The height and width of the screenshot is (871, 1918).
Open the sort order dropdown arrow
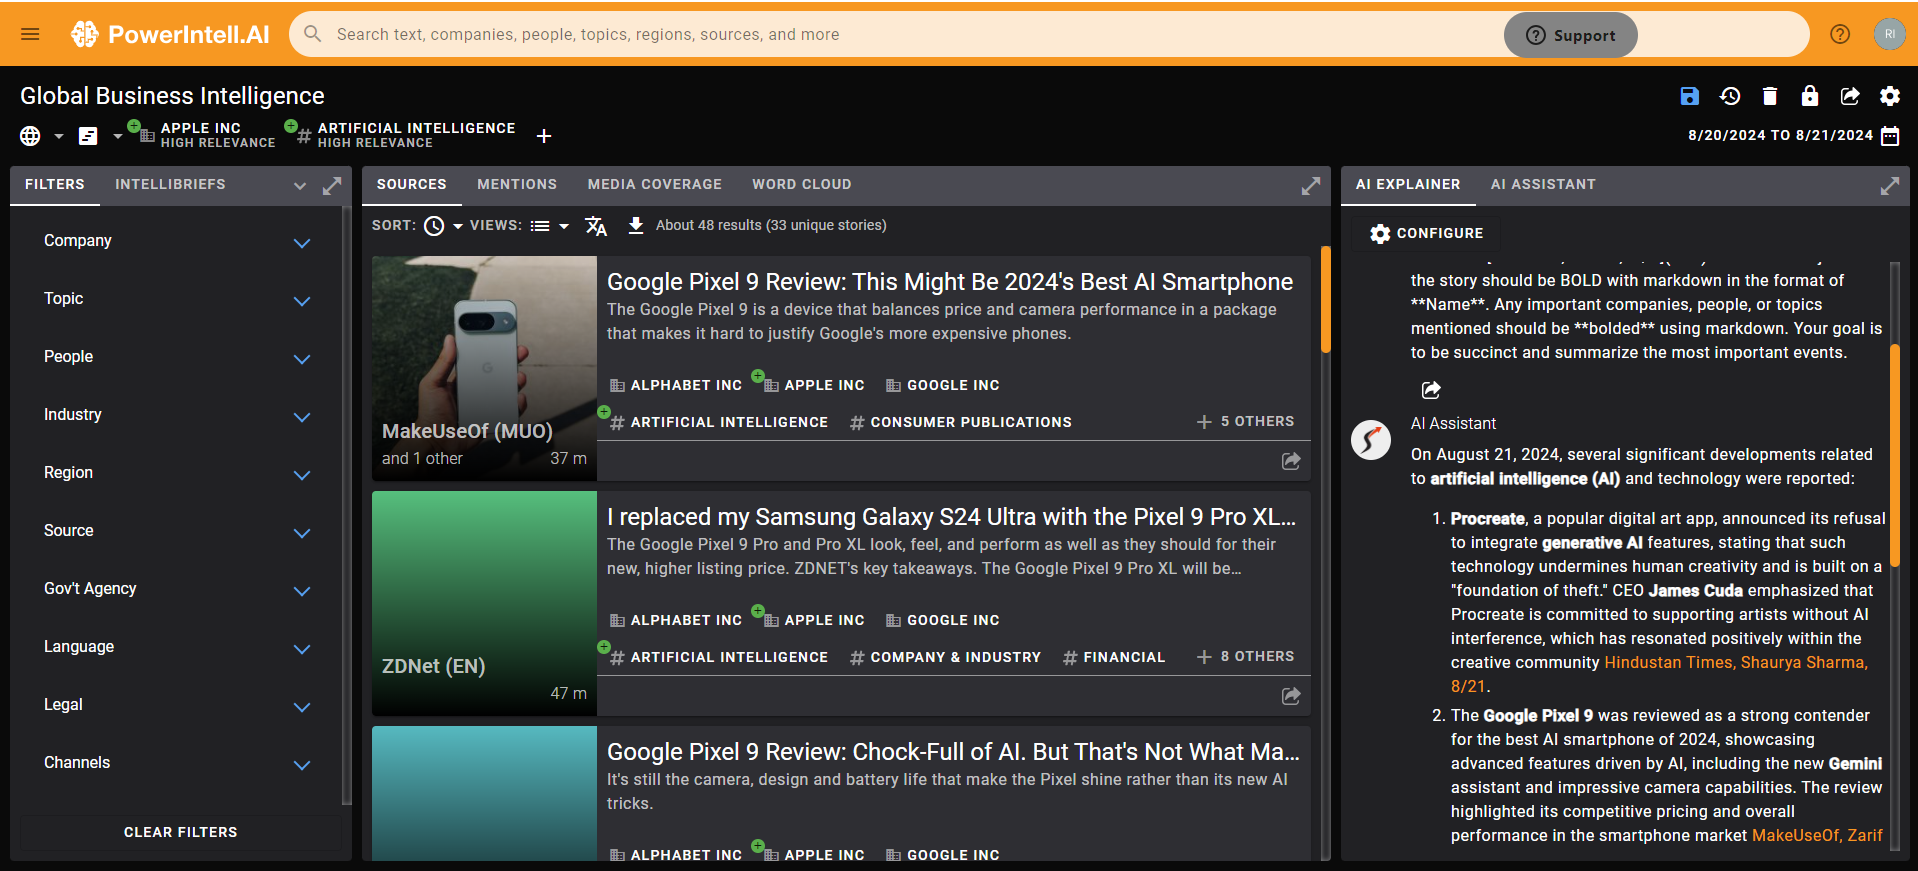458,227
